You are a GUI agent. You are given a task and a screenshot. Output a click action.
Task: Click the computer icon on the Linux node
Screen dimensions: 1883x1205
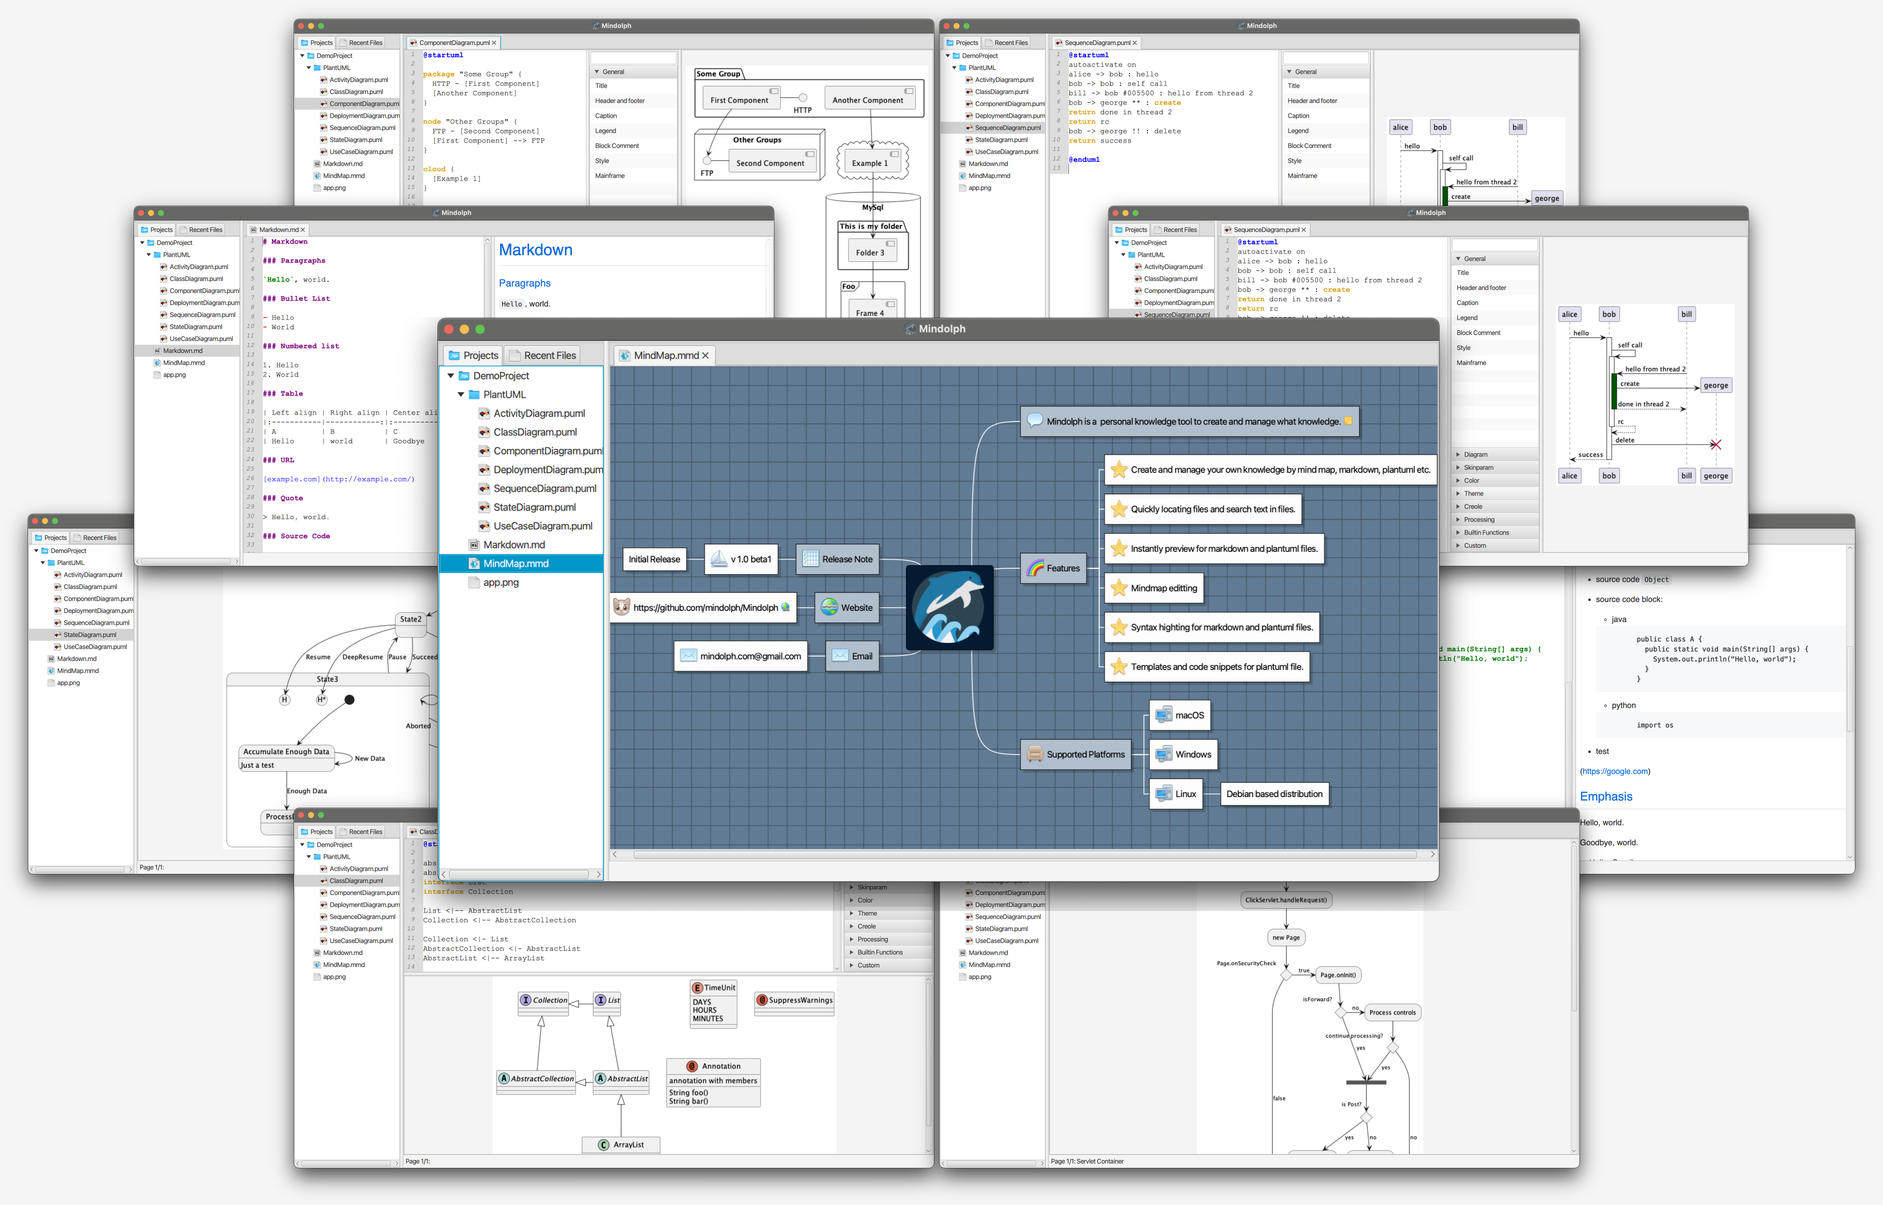coord(1163,794)
